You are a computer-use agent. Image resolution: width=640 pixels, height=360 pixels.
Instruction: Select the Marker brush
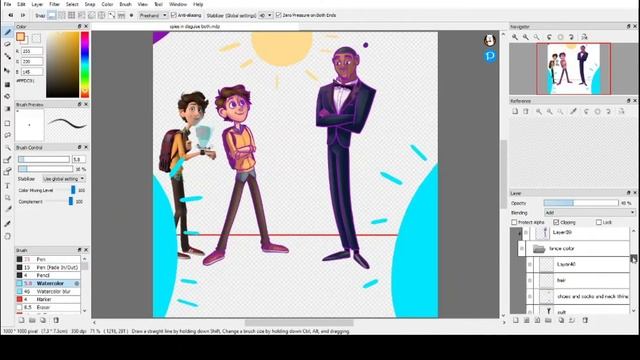click(48, 300)
